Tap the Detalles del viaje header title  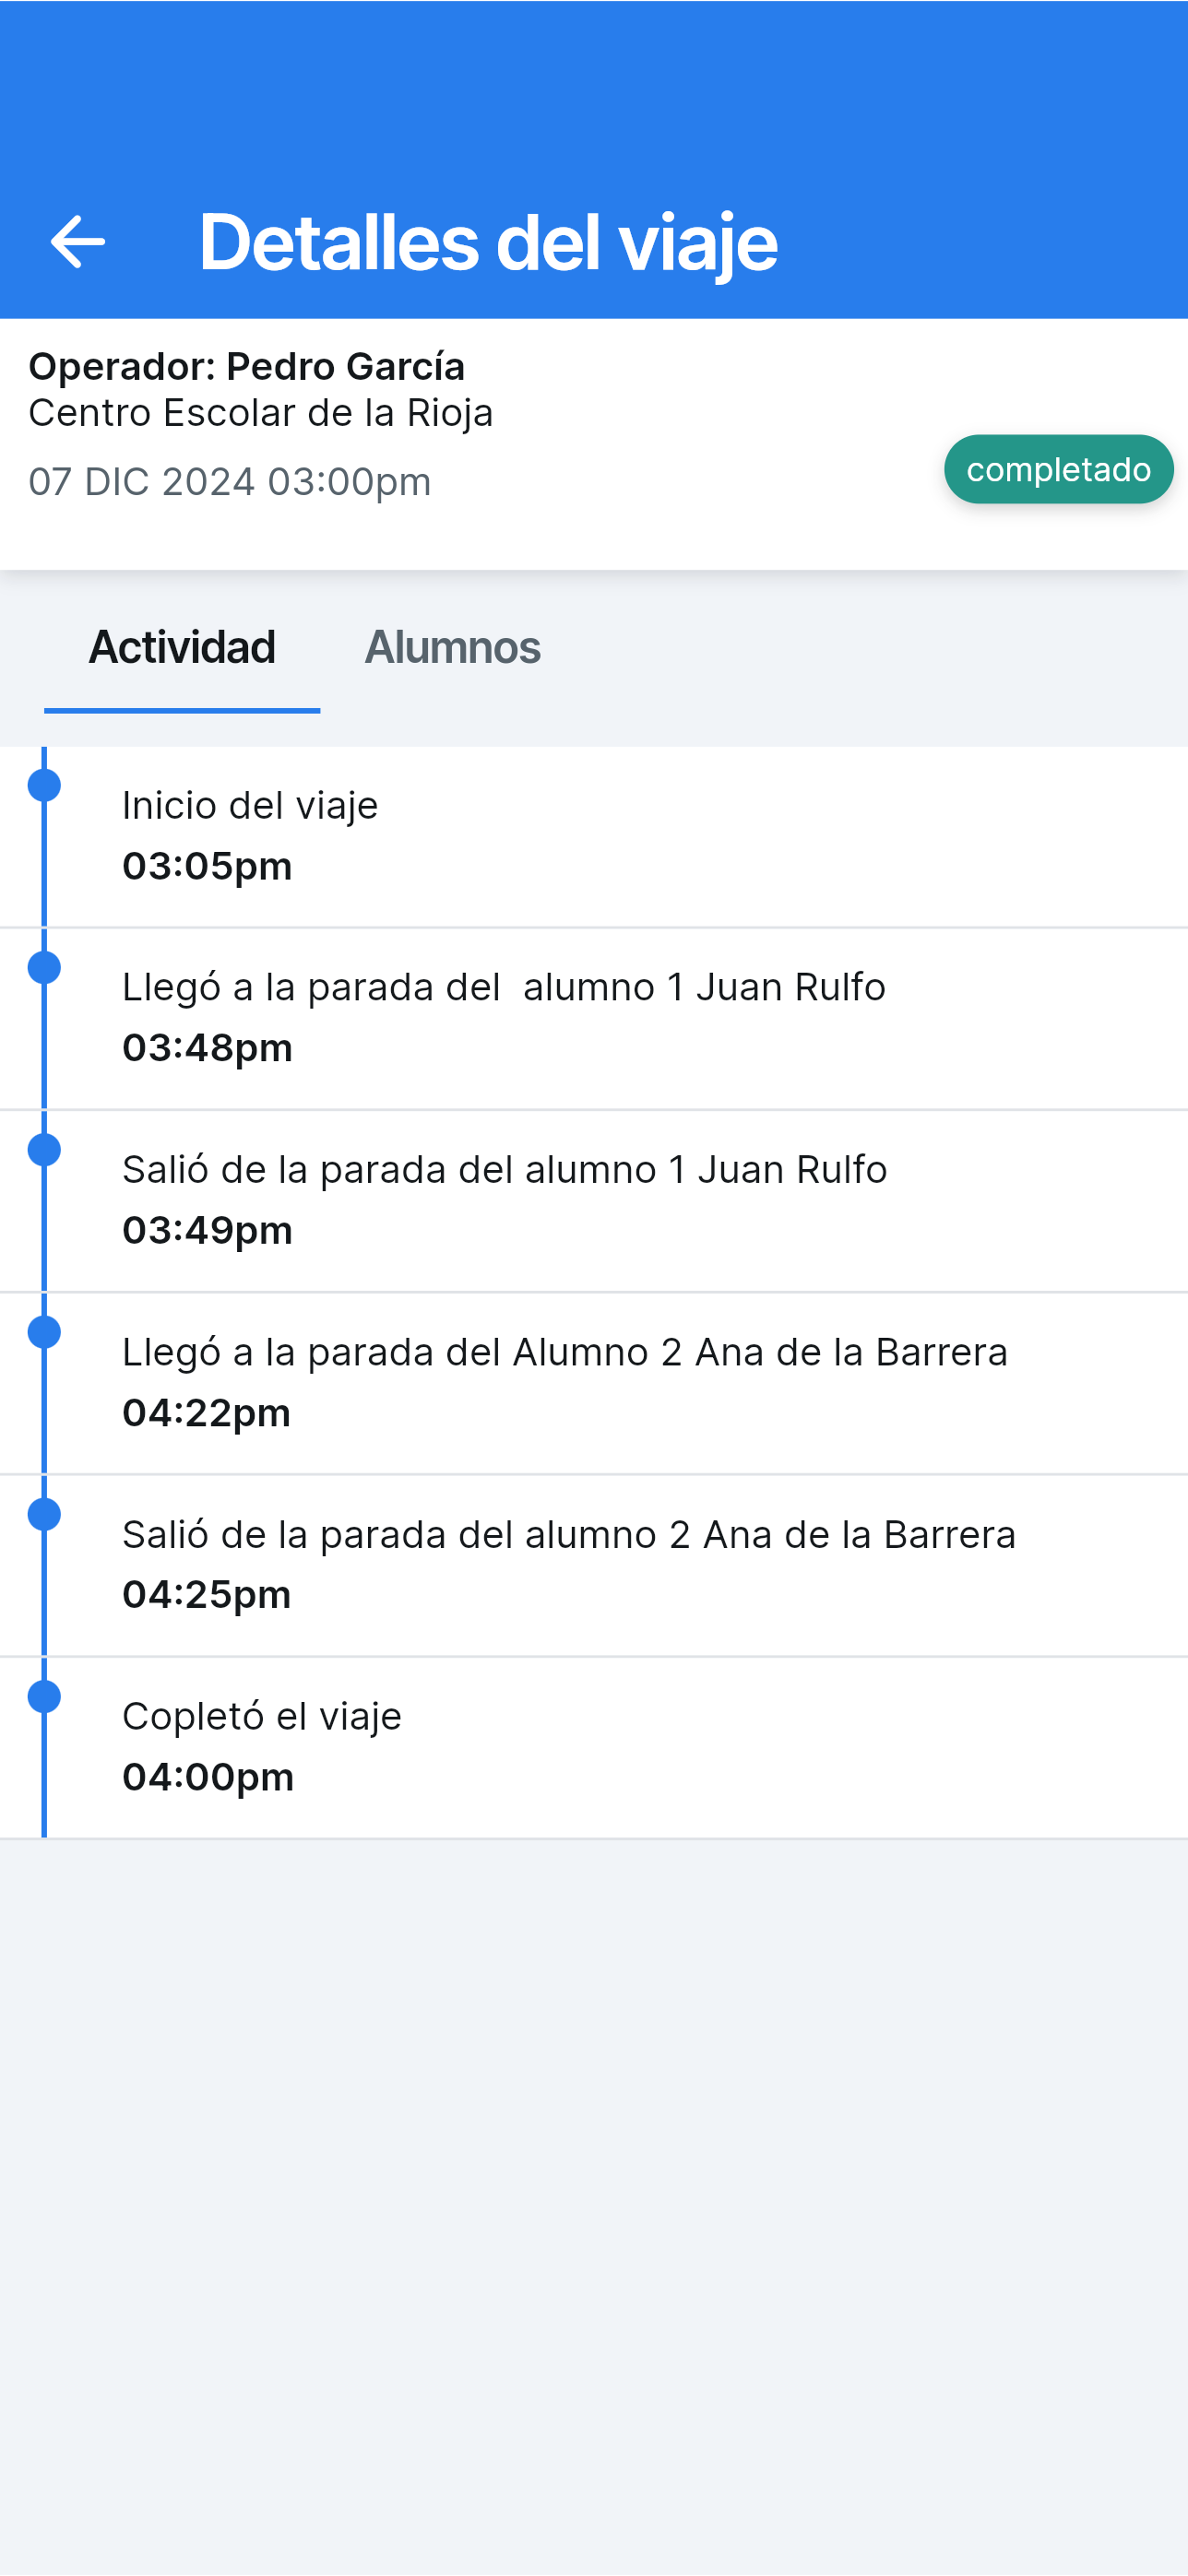click(488, 242)
